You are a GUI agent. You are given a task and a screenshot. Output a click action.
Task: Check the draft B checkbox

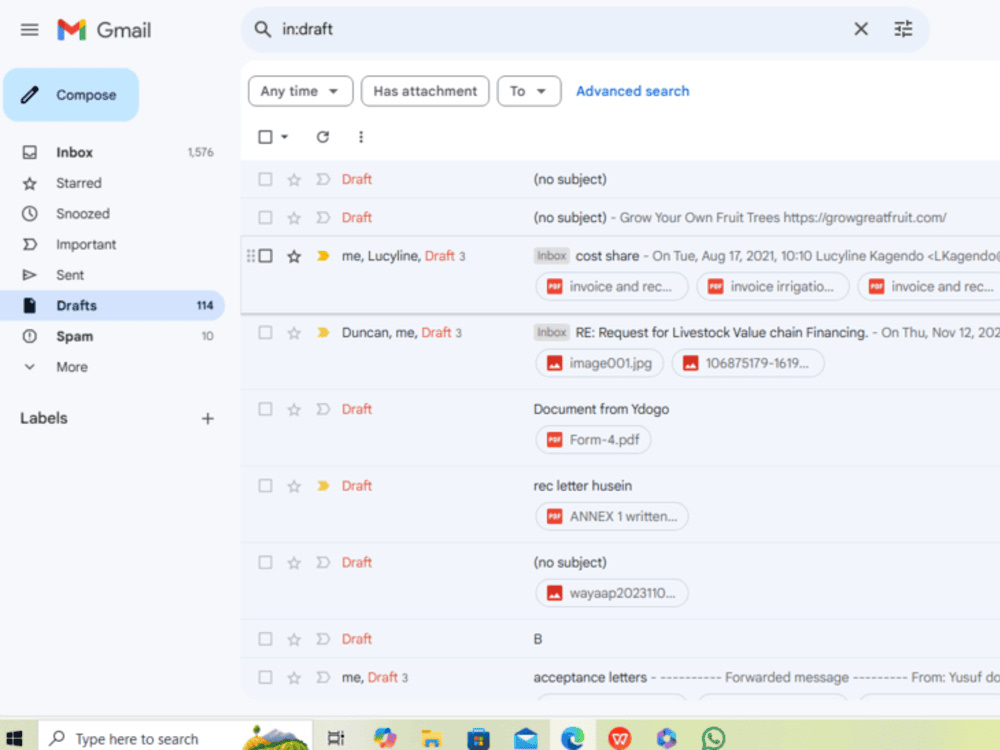coord(265,638)
